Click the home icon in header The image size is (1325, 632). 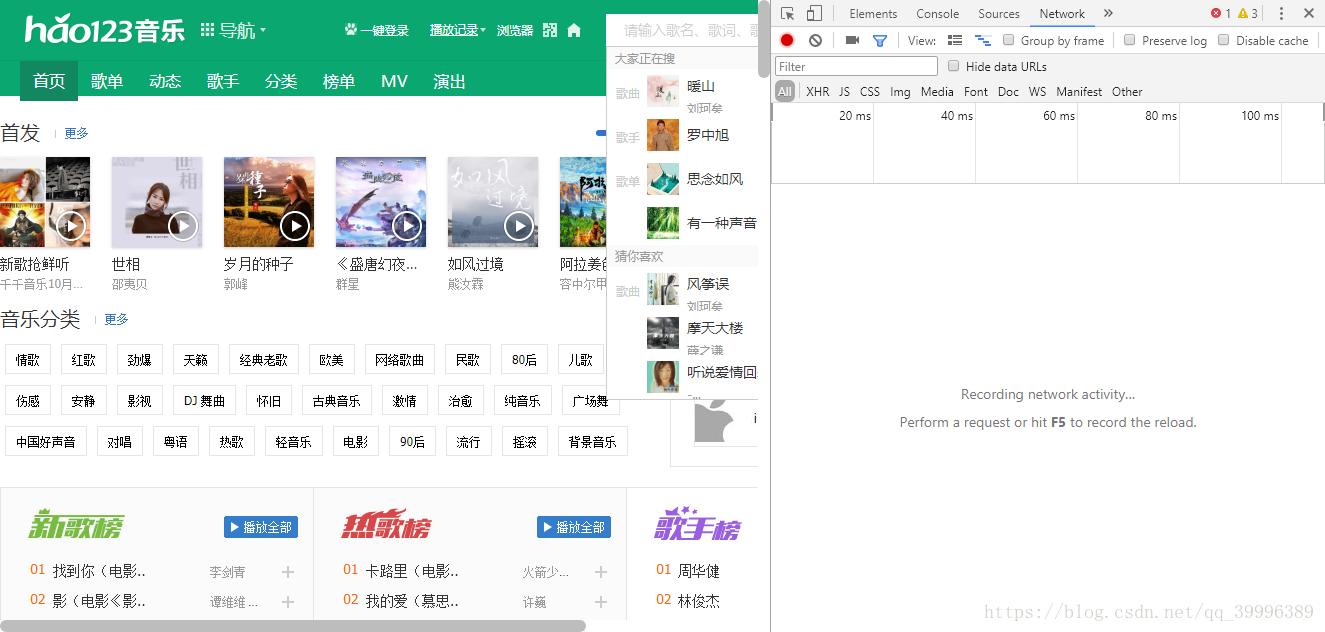tap(574, 30)
